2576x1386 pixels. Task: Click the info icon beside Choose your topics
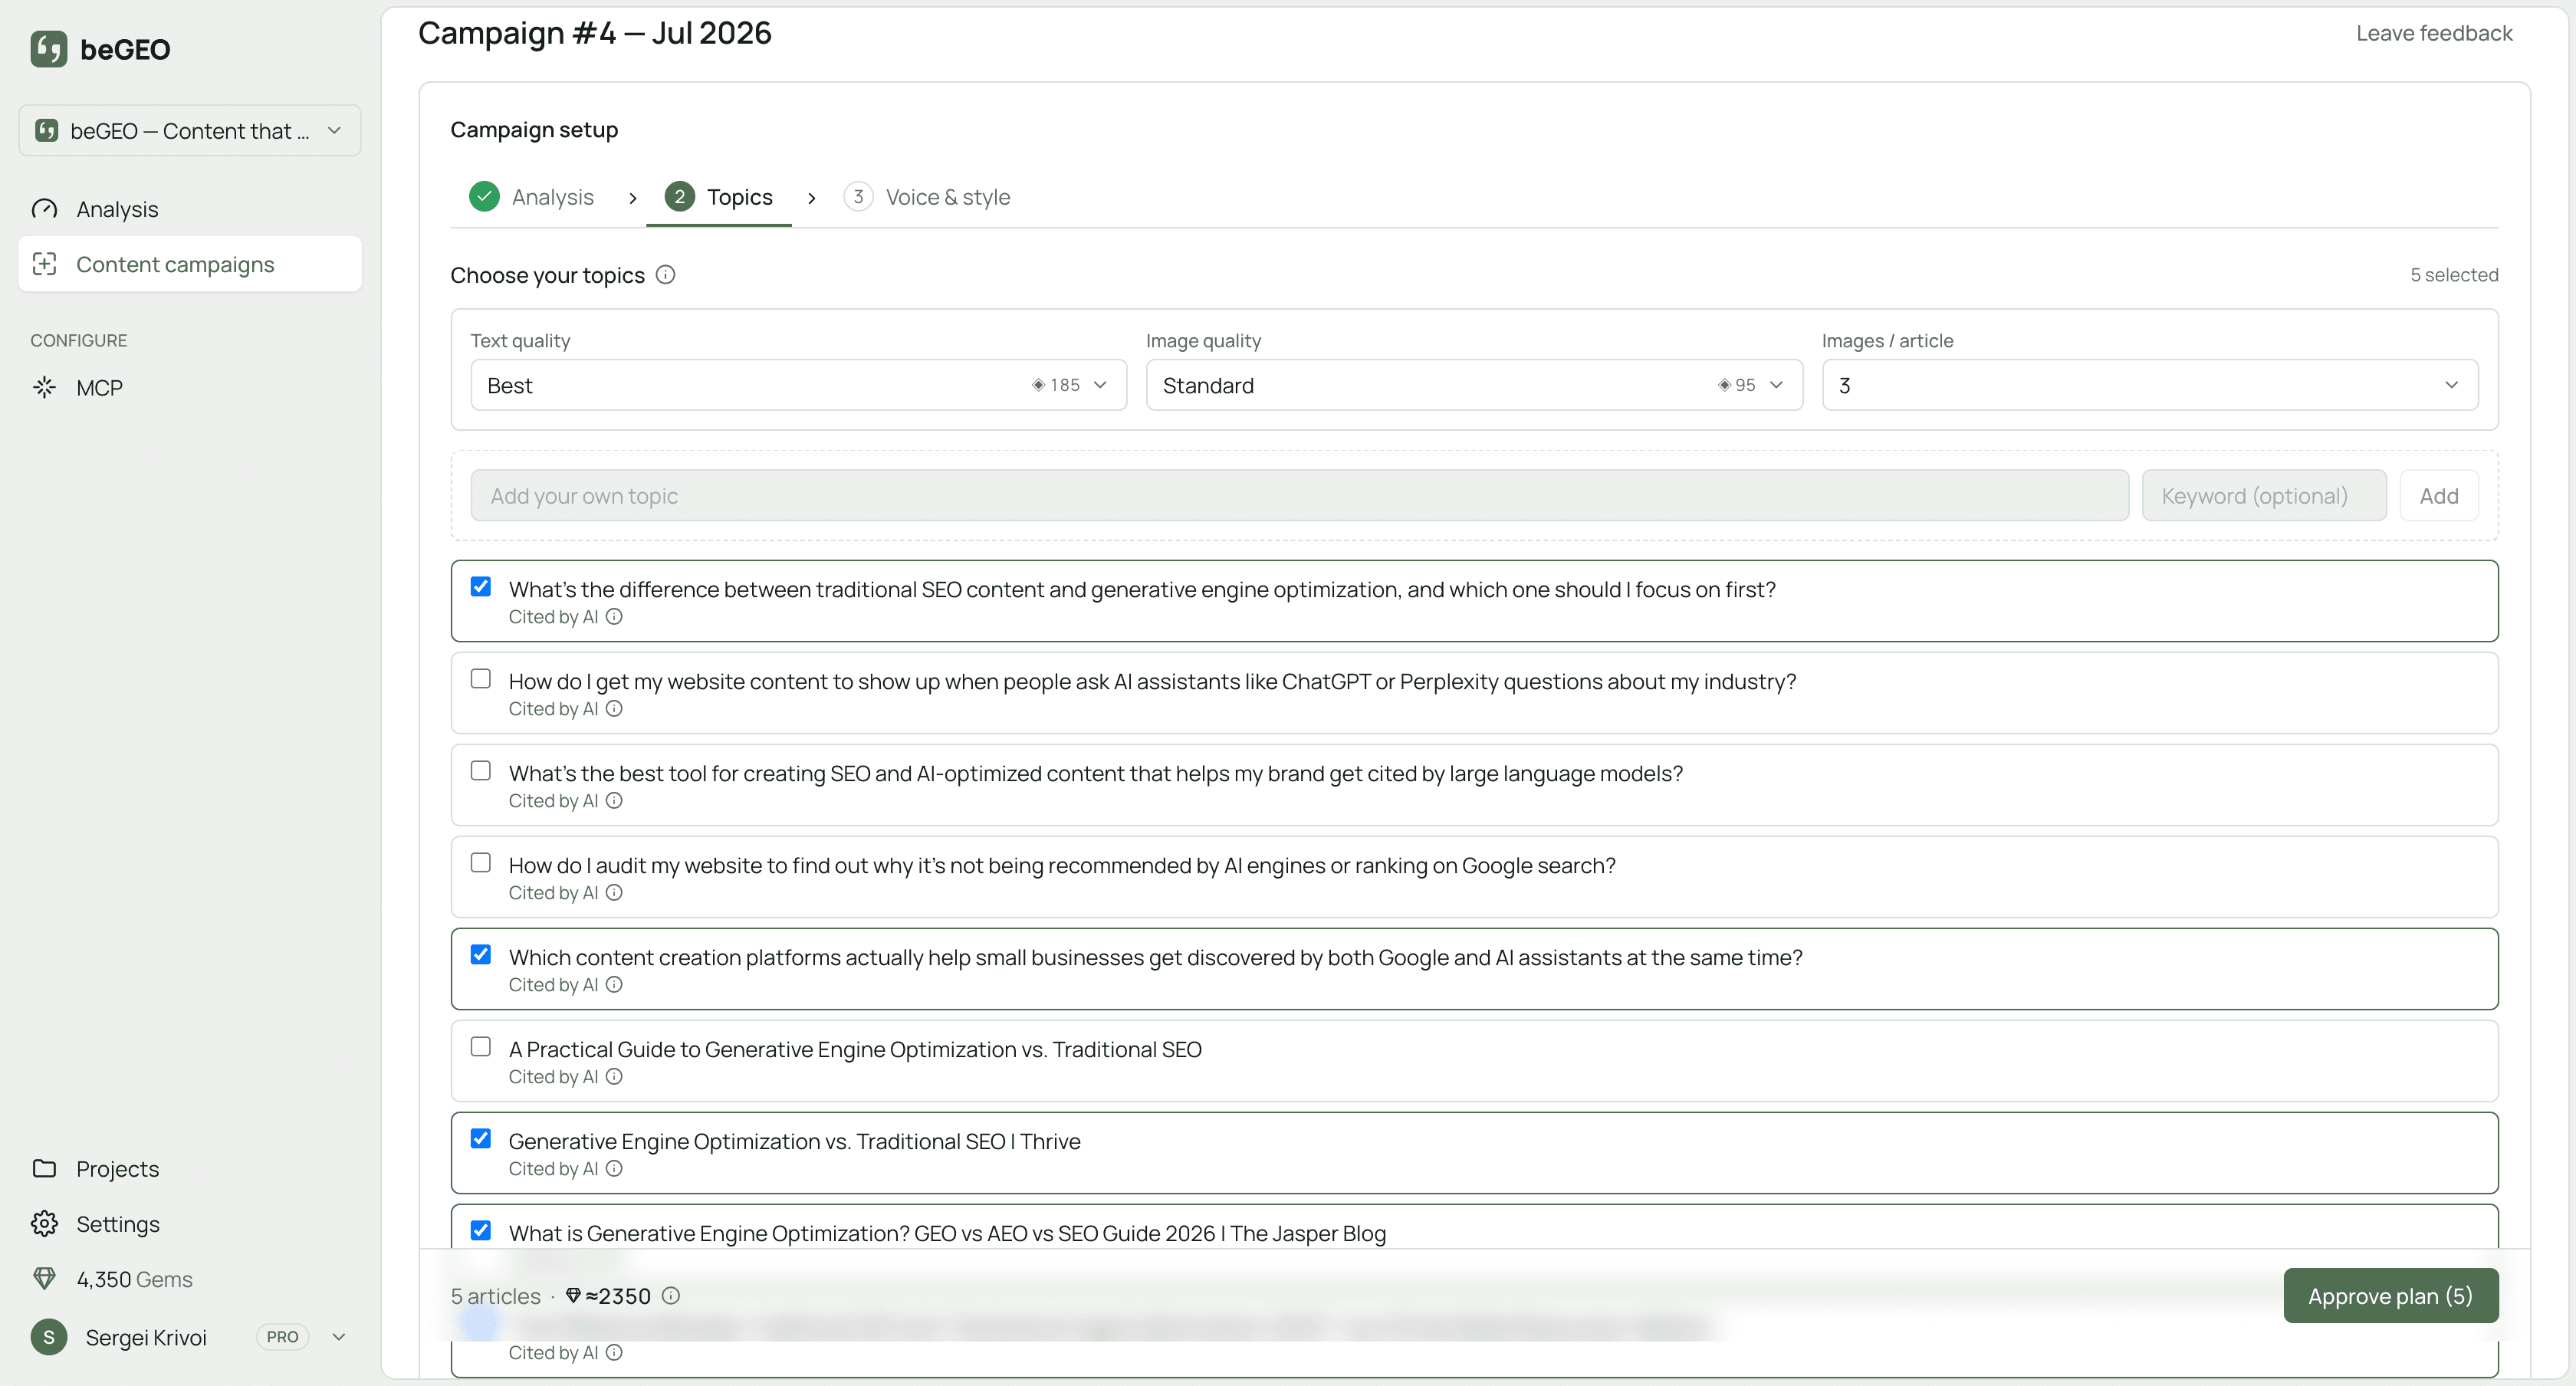click(x=665, y=275)
